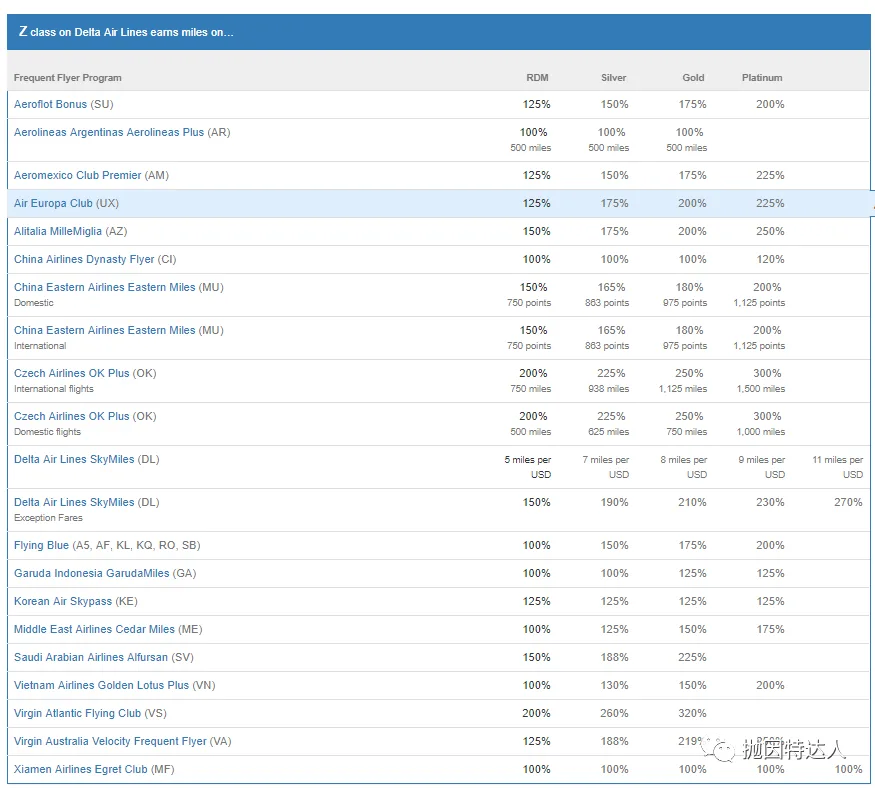Open Virgin Australia Velocity Frequent Flyer link
This screenshot has width=875, height=788.
110,741
